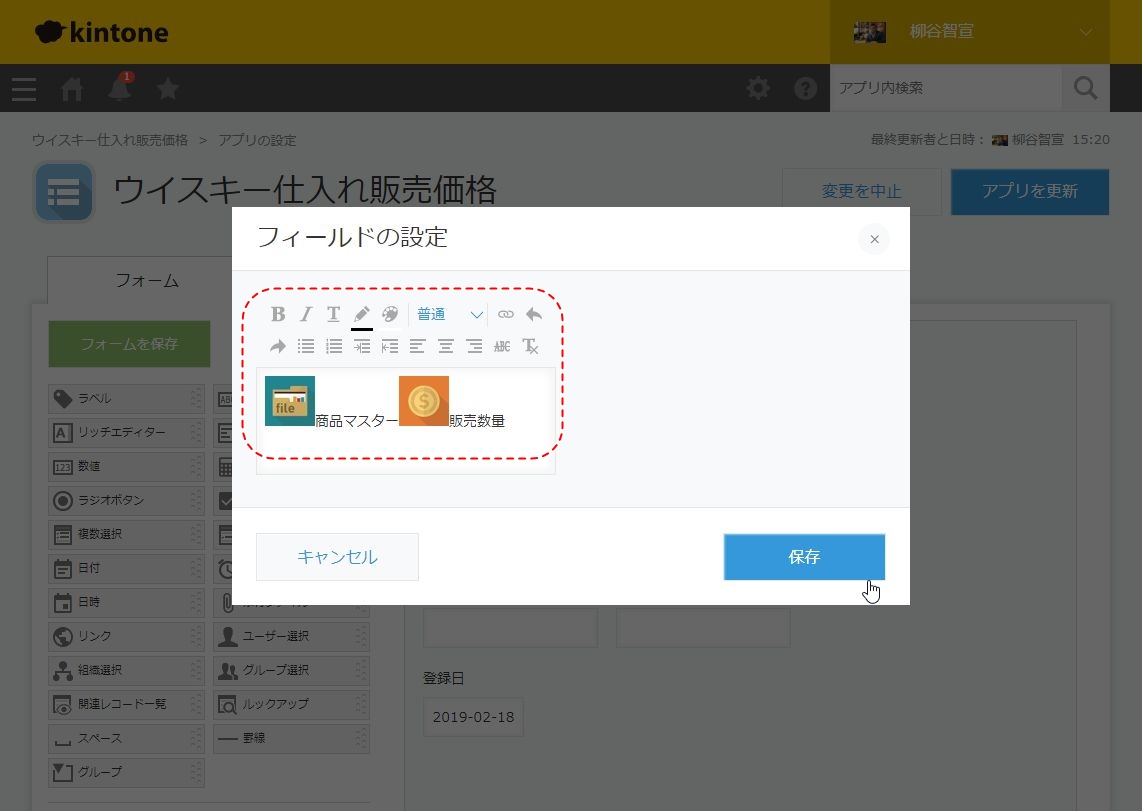Open notifications bell

[x=119, y=89]
